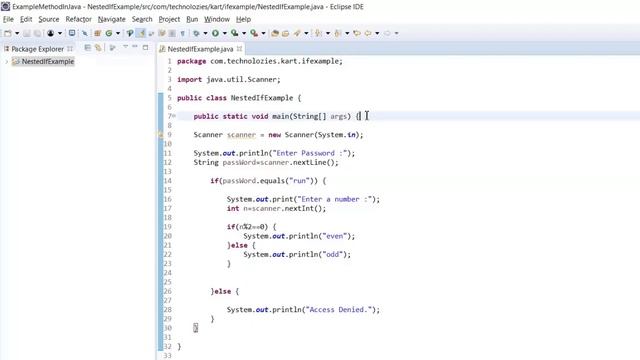Click the Debug bug icon
This screenshot has width=640, height=360.
pyautogui.click(x=196, y=33)
